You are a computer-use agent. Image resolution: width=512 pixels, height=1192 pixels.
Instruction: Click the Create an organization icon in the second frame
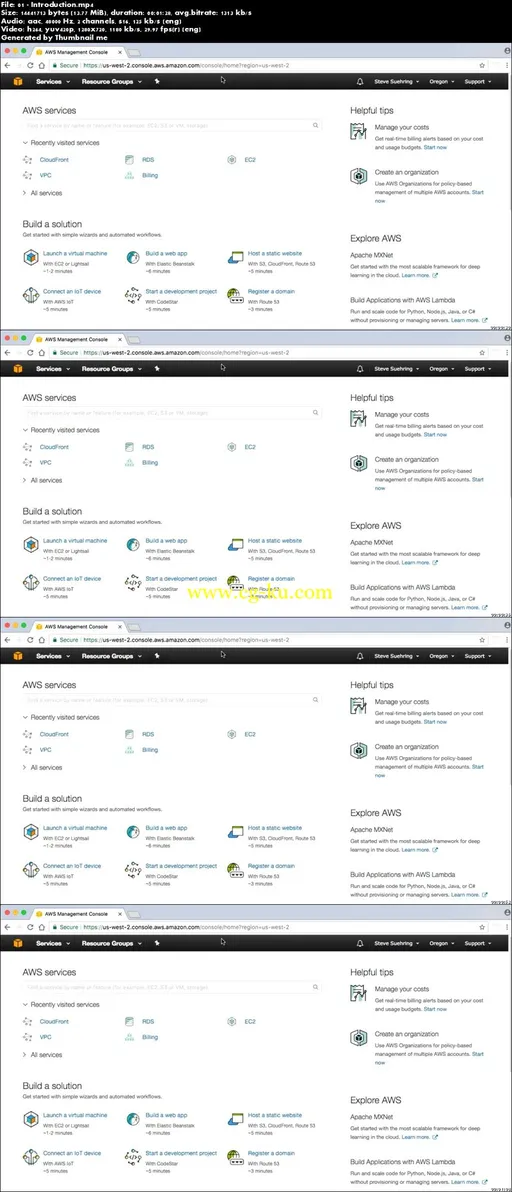tap(359, 464)
